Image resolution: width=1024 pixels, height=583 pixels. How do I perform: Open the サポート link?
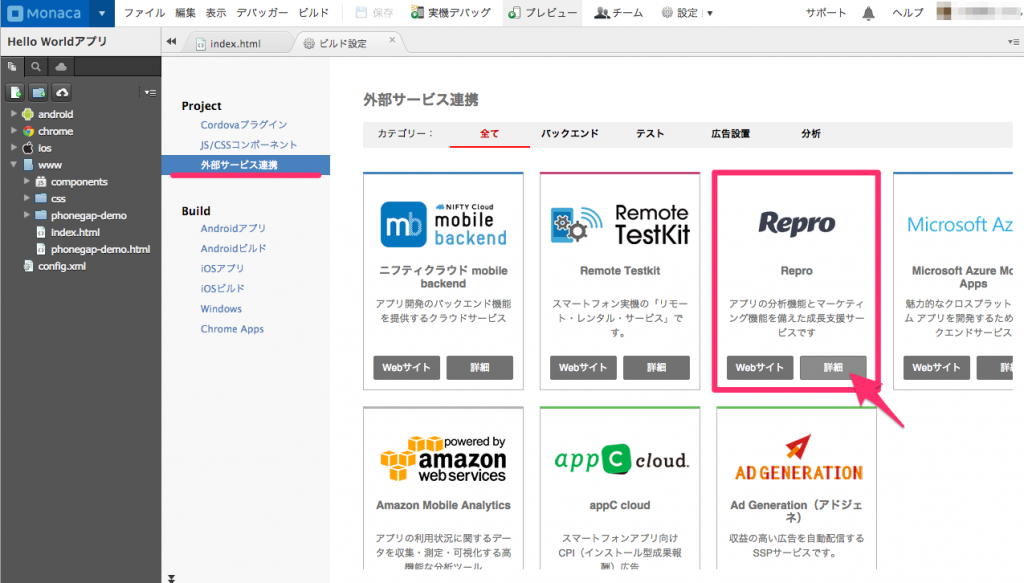(825, 13)
